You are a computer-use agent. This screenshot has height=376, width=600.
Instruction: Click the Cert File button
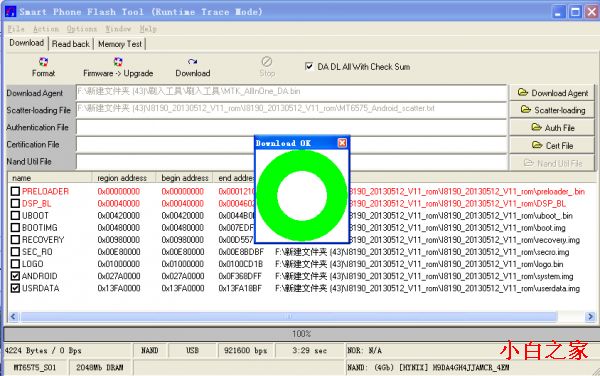click(552, 145)
